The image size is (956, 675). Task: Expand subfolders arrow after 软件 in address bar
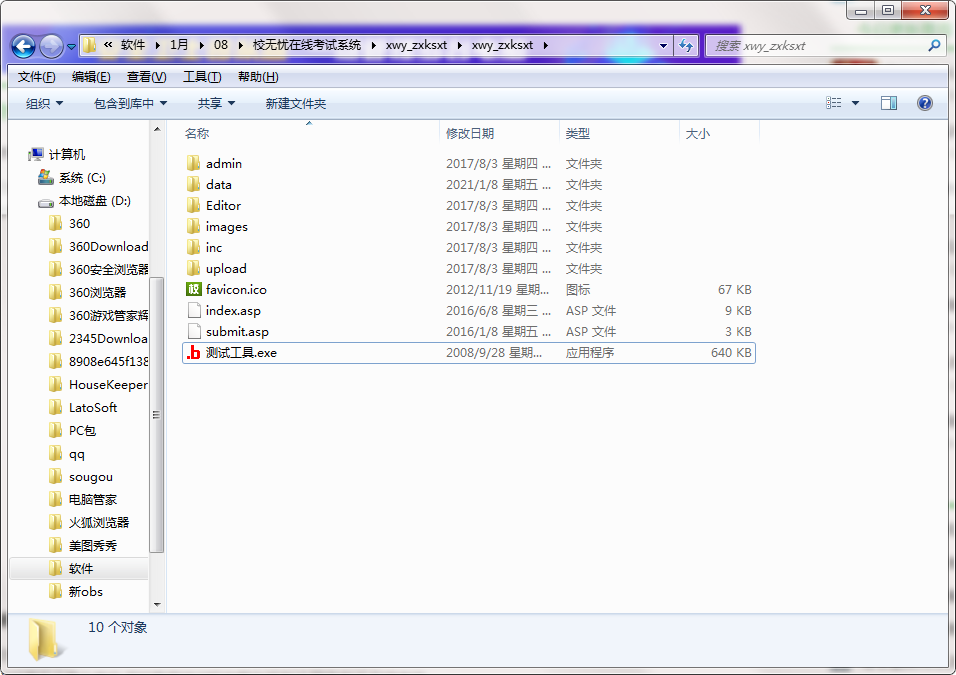(158, 45)
